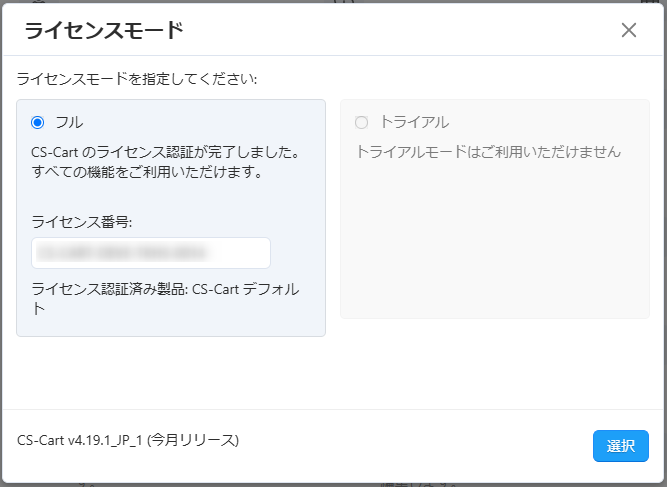Click the blank space below the mode panels
667x487 pixels.
click(333, 372)
